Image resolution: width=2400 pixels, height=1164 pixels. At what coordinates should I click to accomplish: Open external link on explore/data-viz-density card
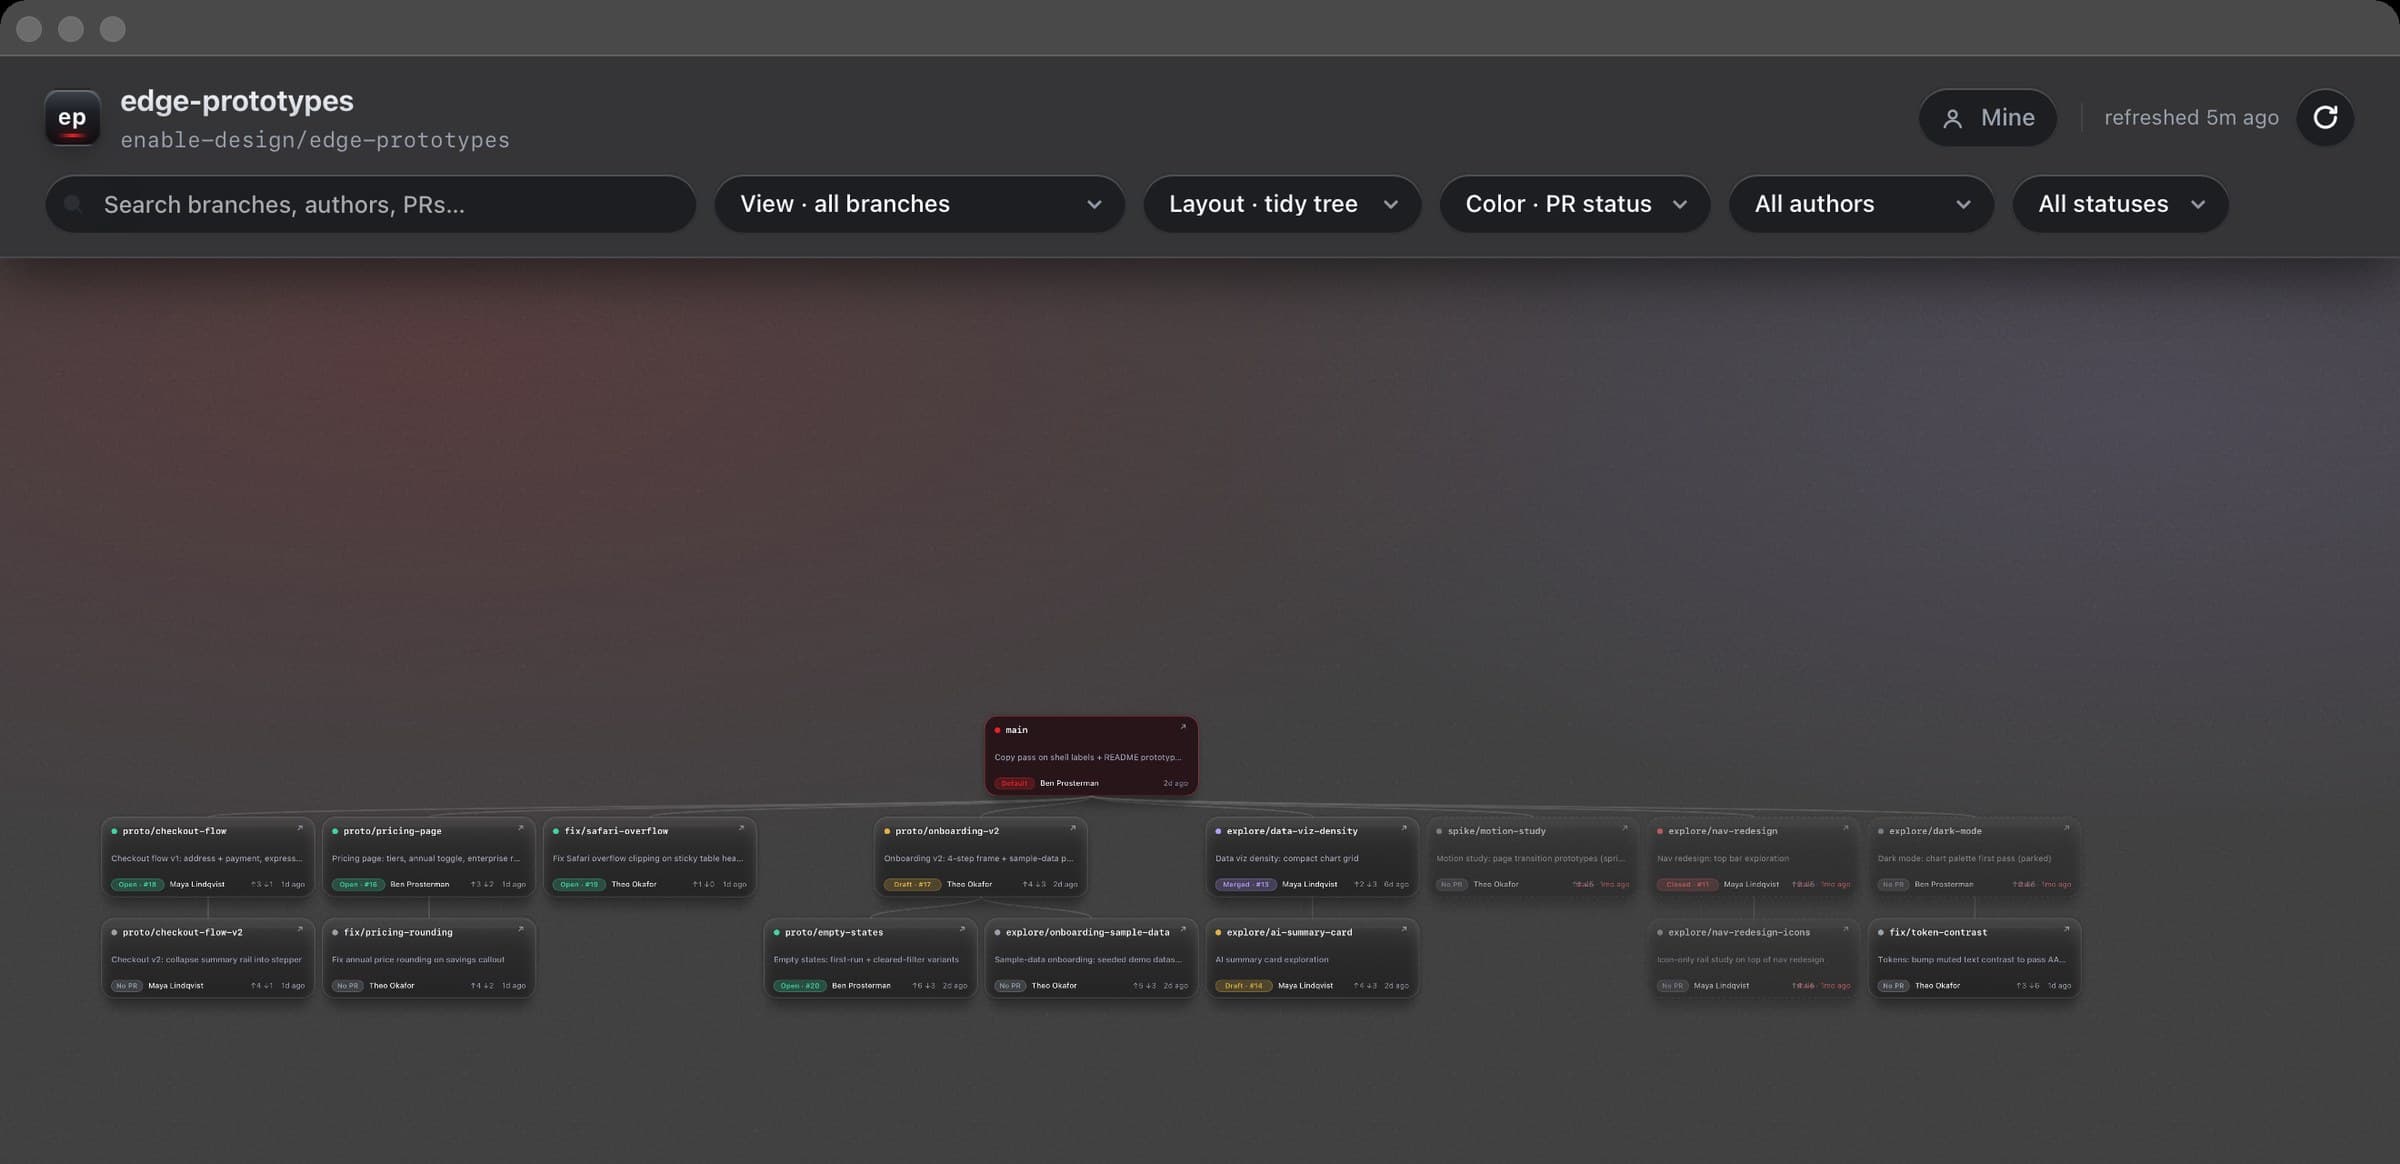(x=1404, y=828)
